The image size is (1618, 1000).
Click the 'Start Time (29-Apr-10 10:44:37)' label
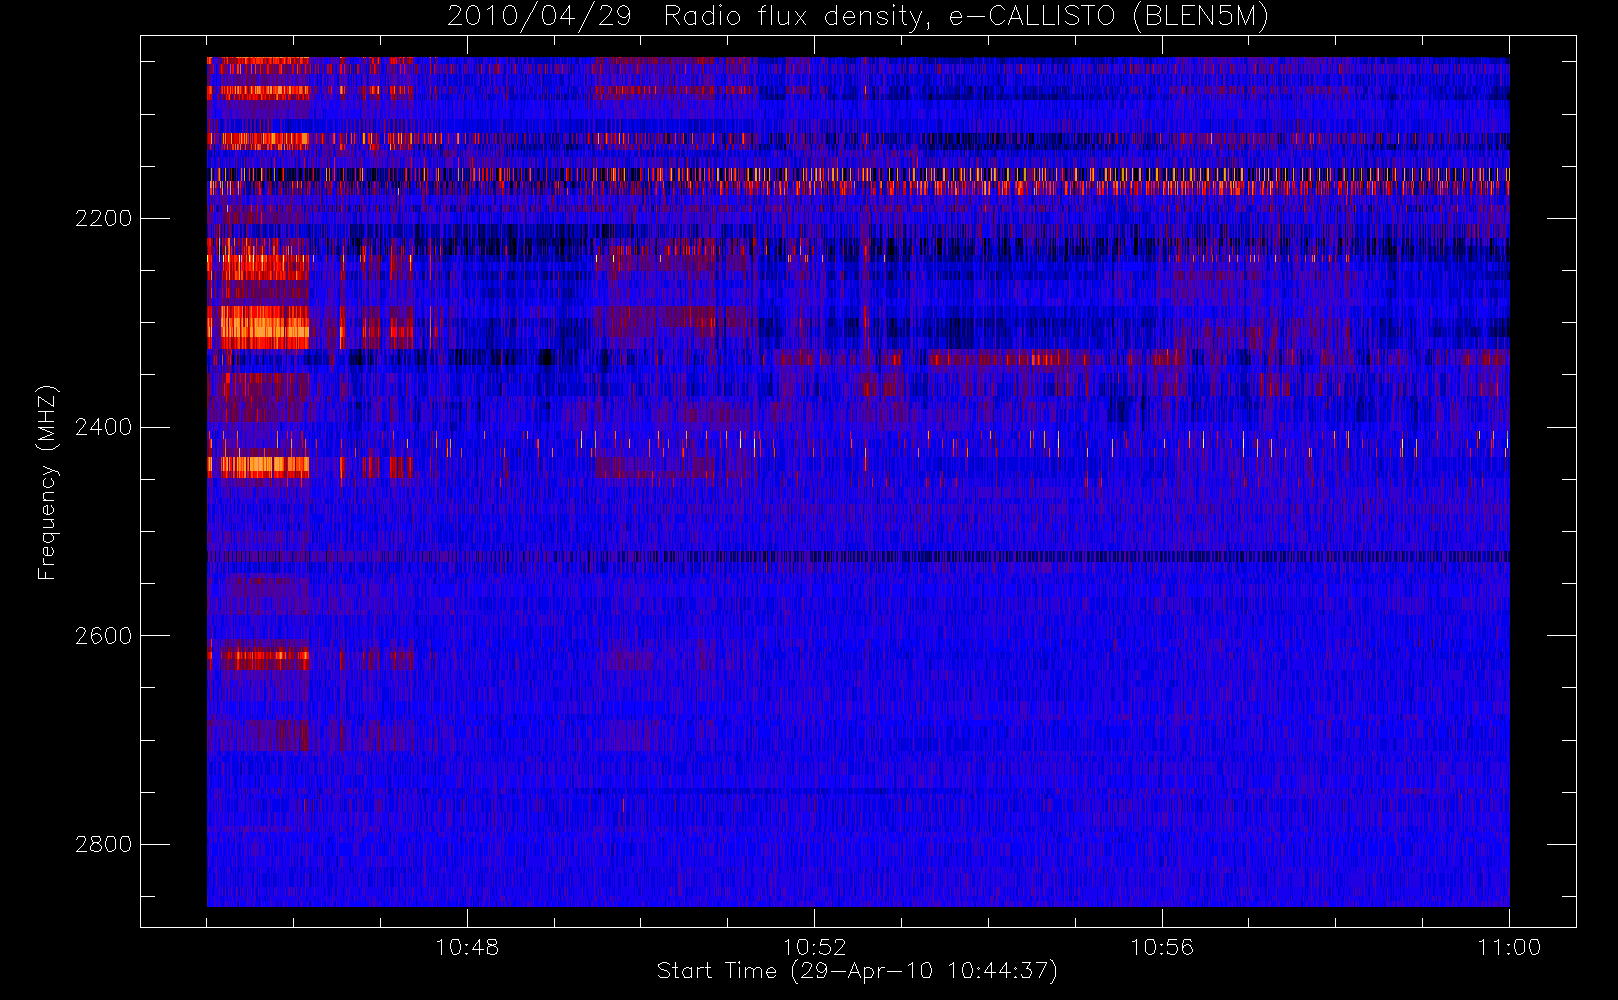(857, 971)
